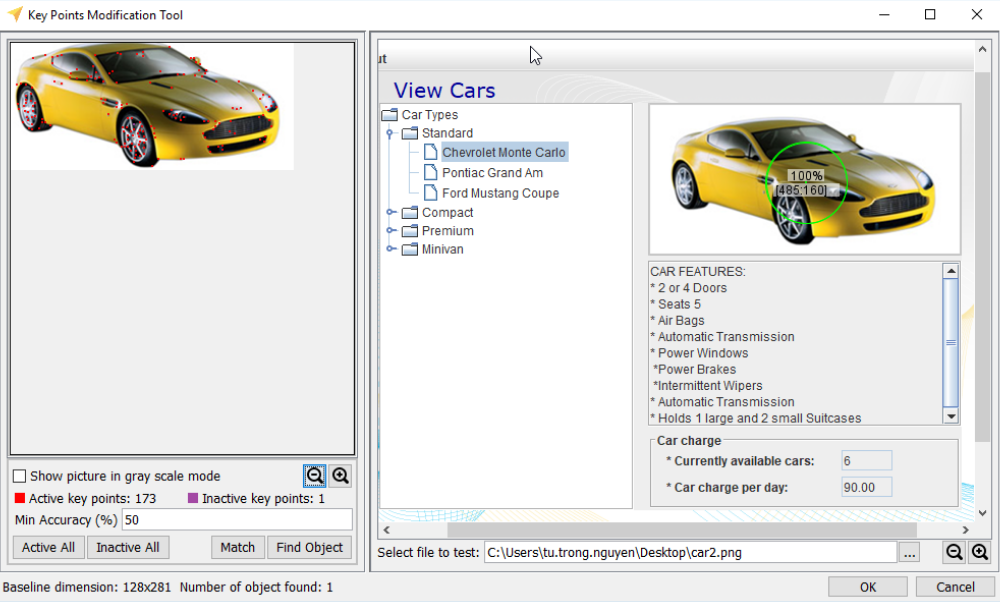Zoom out the test file view

tap(954, 552)
